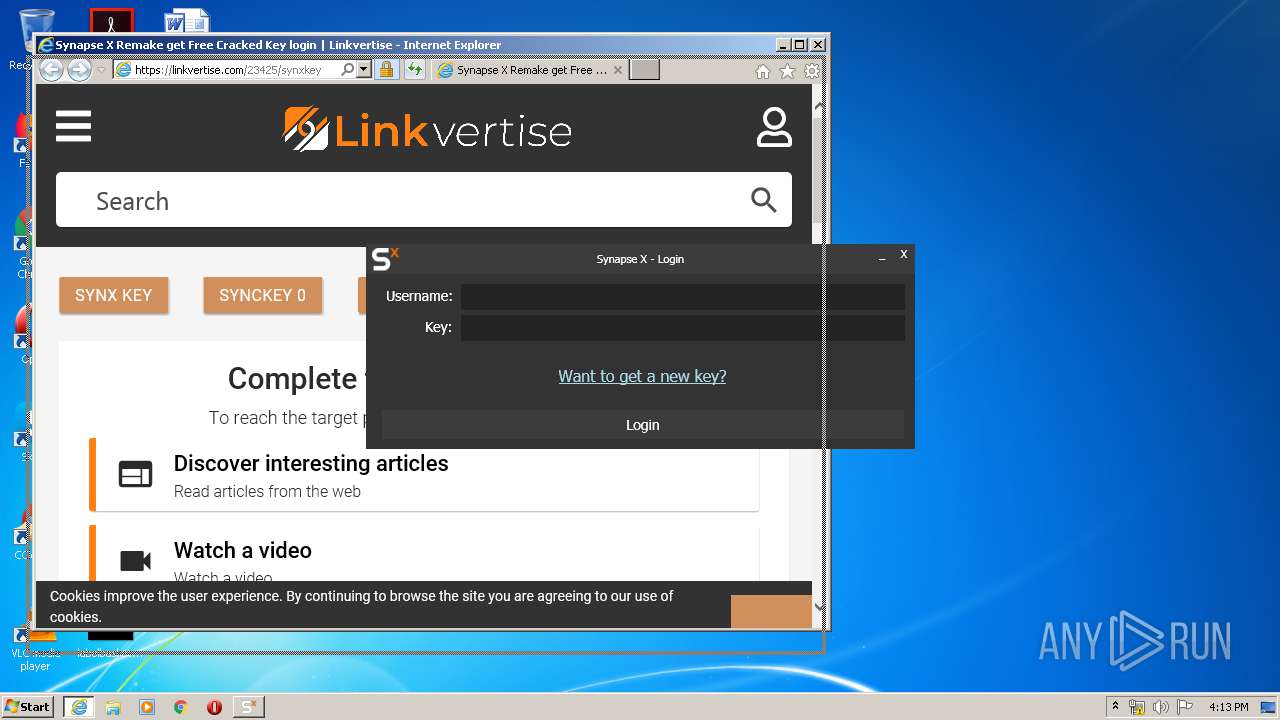Go back in Internet Explorer
This screenshot has width=1280, height=720.
point(51,70)
